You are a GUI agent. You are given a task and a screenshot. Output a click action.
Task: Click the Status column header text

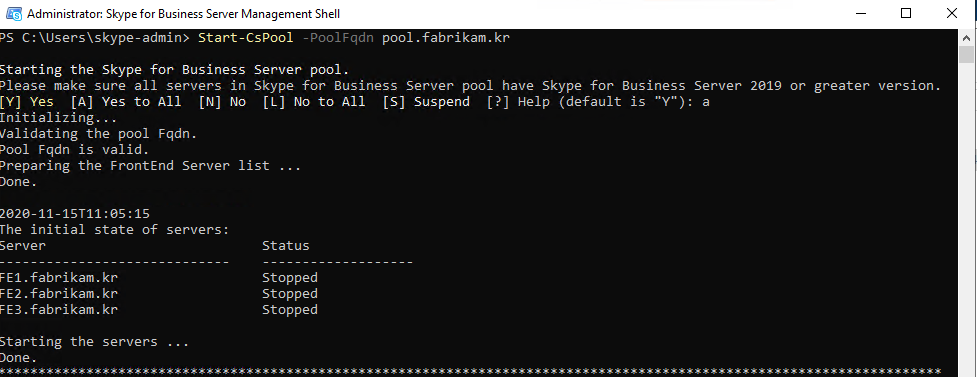285,246
